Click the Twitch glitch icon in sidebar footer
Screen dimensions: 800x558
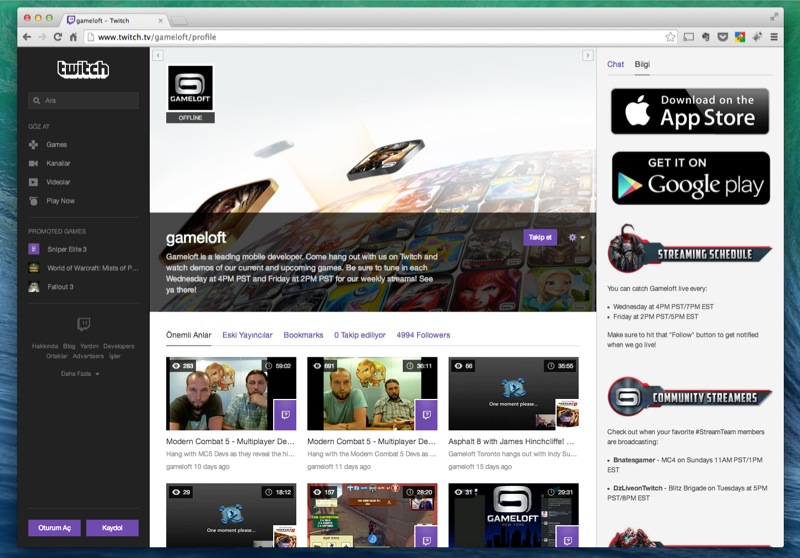[x=84, y=324]
